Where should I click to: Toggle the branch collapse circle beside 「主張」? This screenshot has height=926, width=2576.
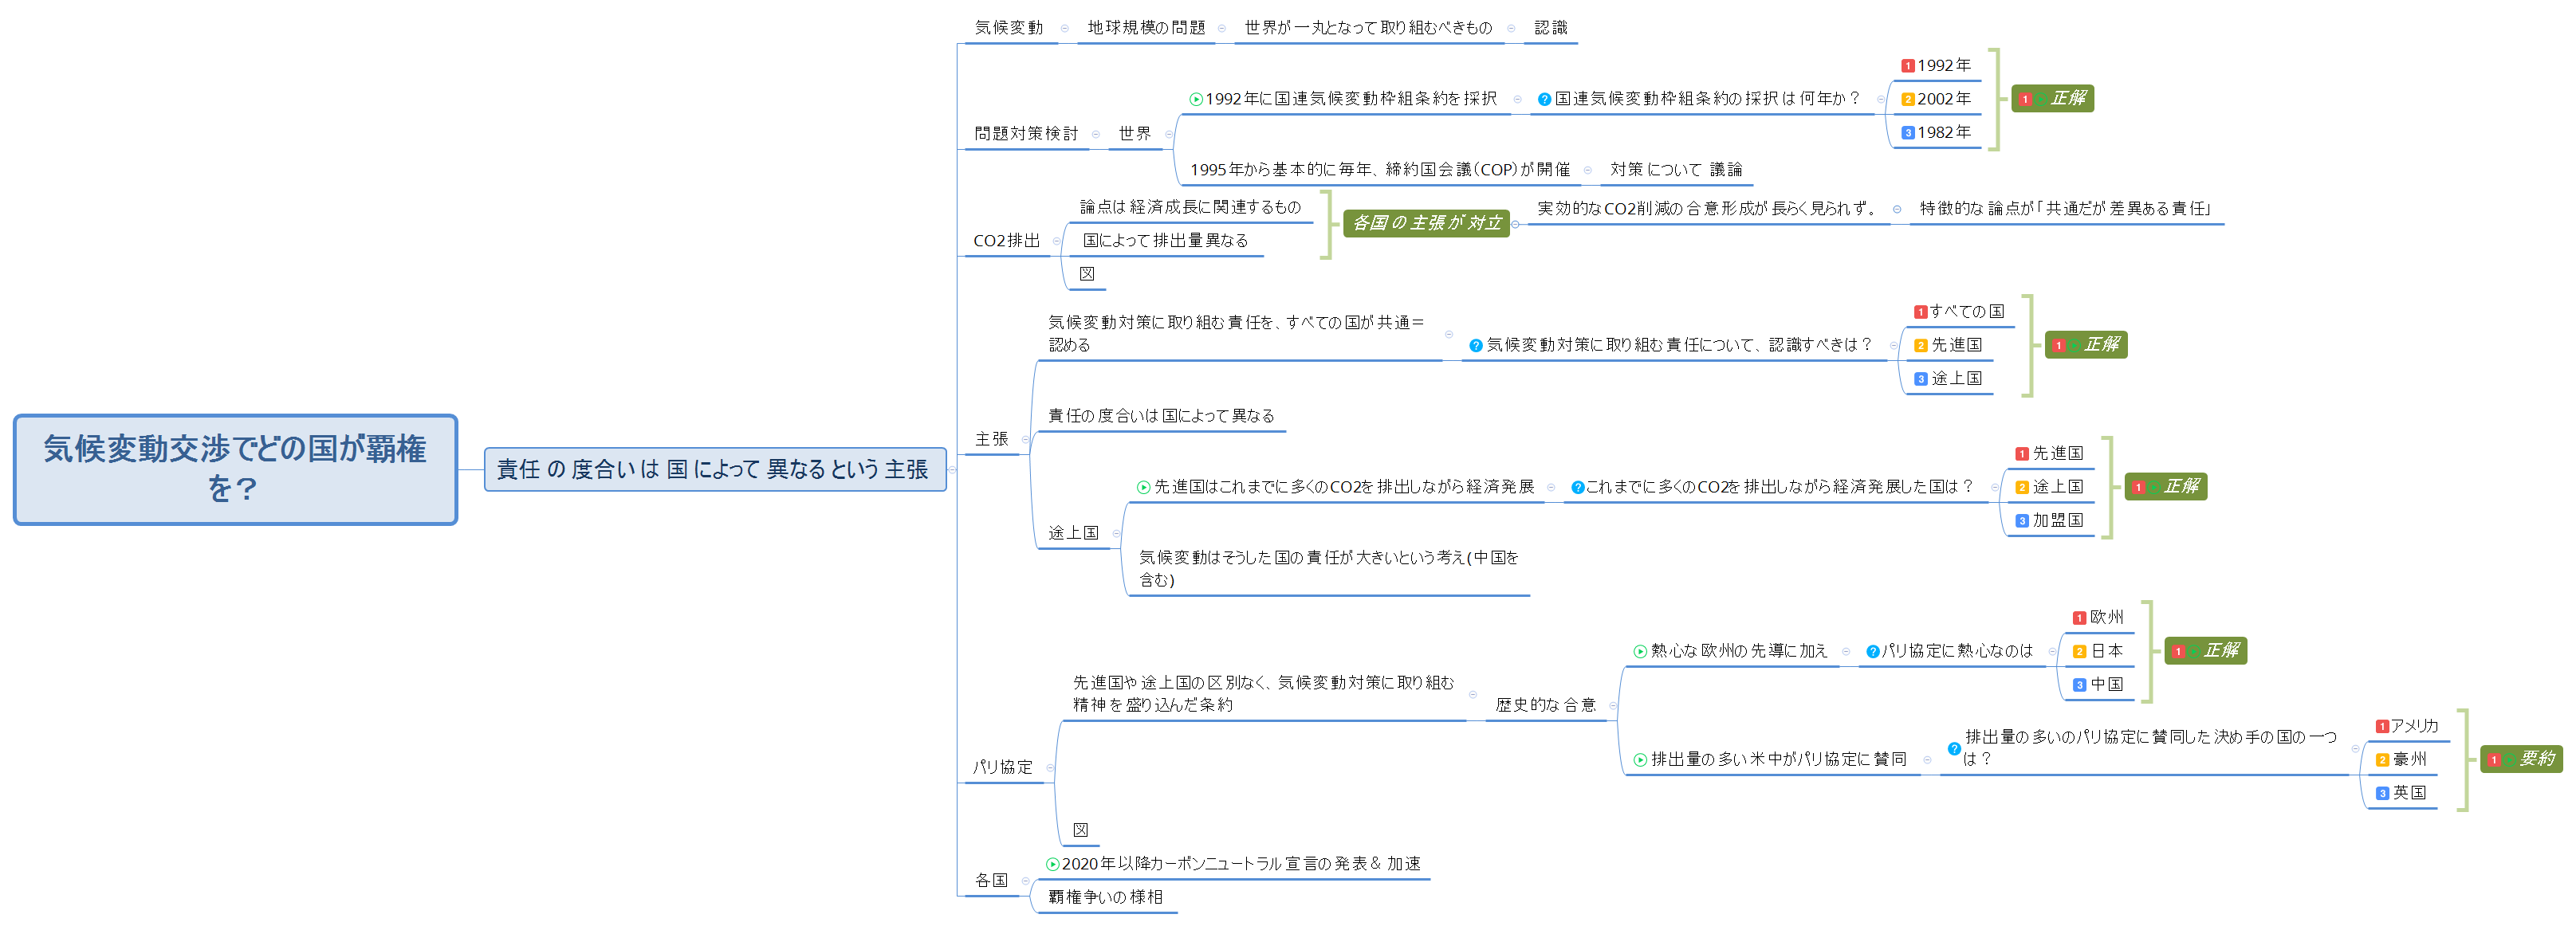[x=1025, y=440]
